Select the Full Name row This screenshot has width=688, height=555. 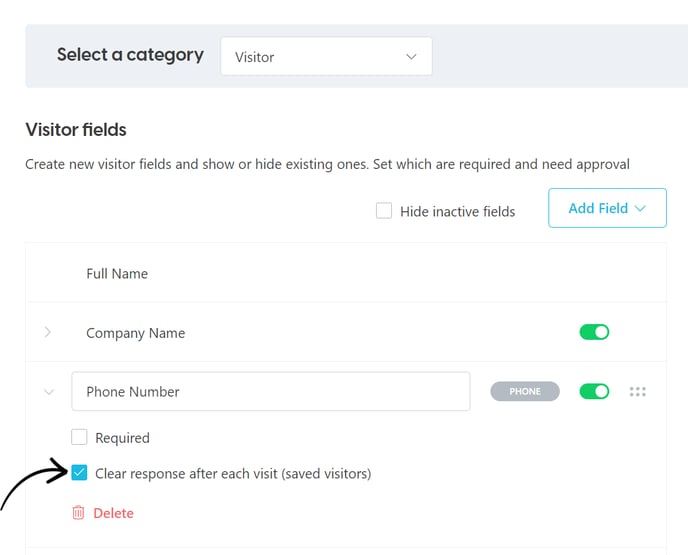coord(346,273)
